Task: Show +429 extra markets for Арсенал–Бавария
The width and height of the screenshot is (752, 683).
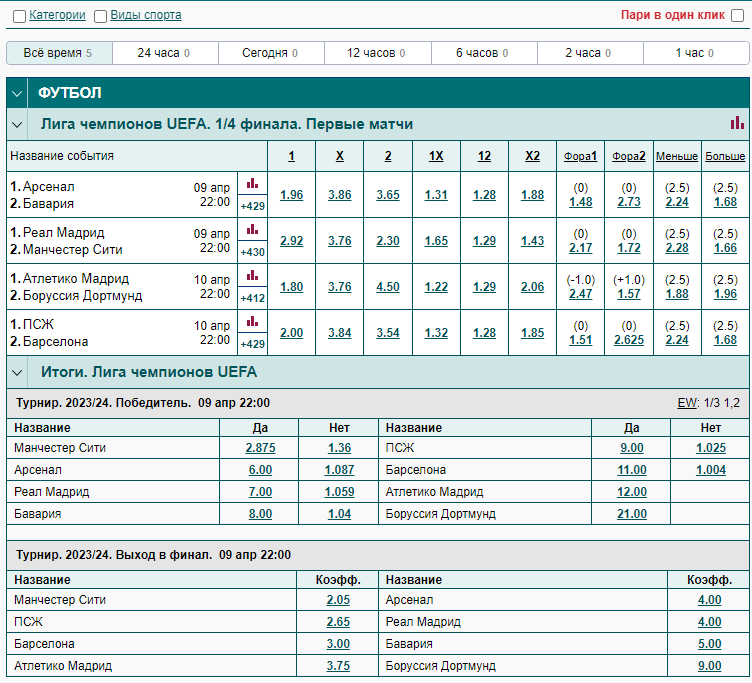Action: [x=252, y=206]
